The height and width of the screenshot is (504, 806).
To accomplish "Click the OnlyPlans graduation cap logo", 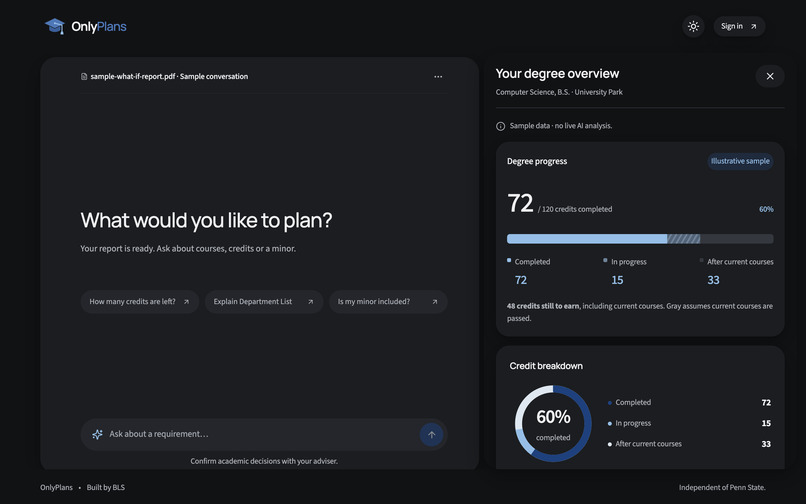I will 54,26.
